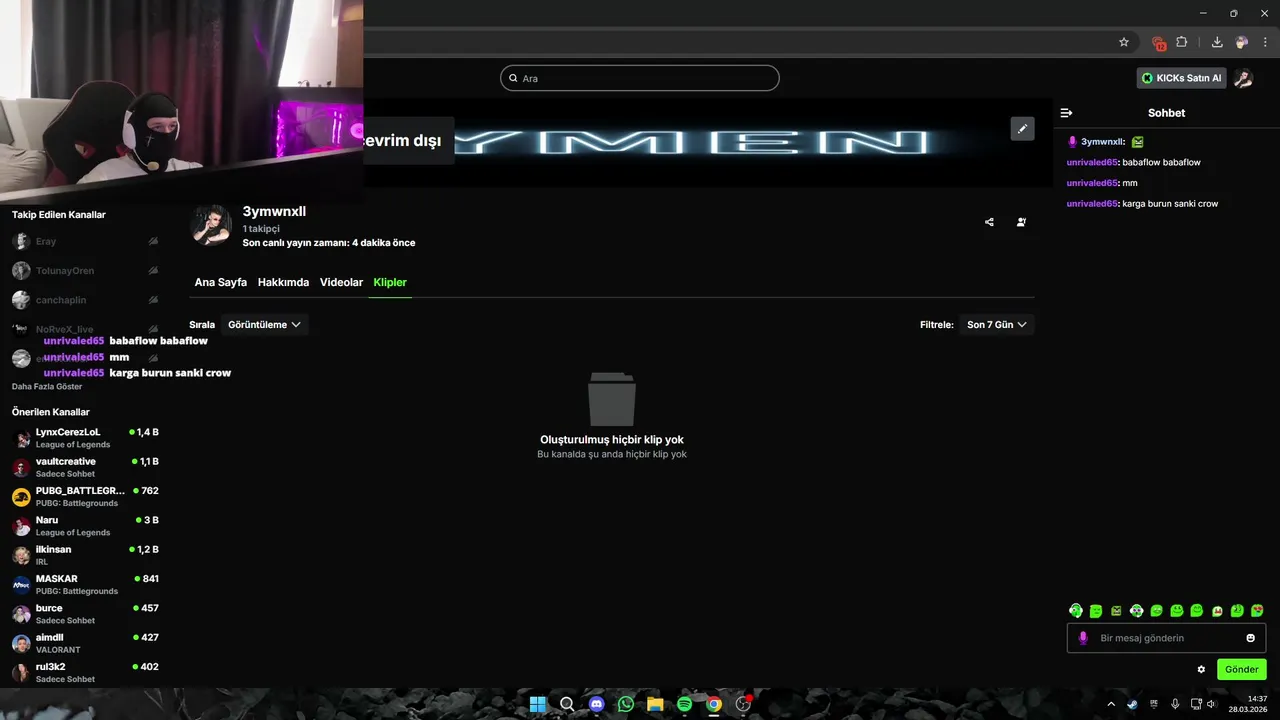Screen dimensions: 1280x720
Task: Collapse the Sohbet chat panel
Action: pyautogui.click(x=1067, y=113)
